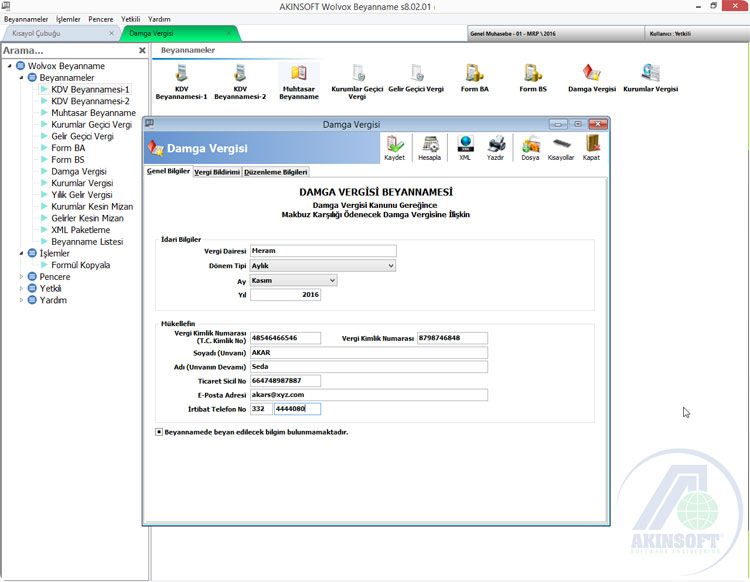Collapse the İşlemler tree node
The height and width of the screenshot is (582, 750).
[22, 253]
